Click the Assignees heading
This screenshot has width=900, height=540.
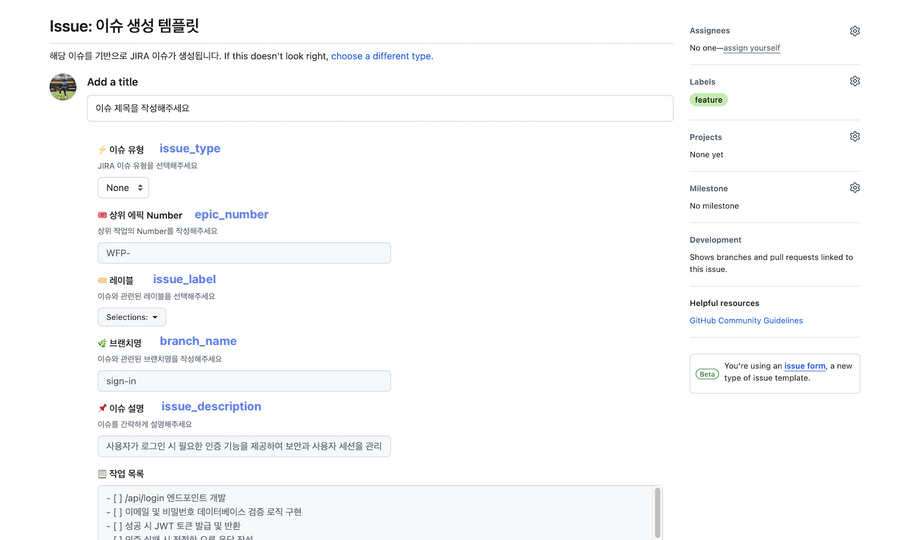[x=709, y=31]
